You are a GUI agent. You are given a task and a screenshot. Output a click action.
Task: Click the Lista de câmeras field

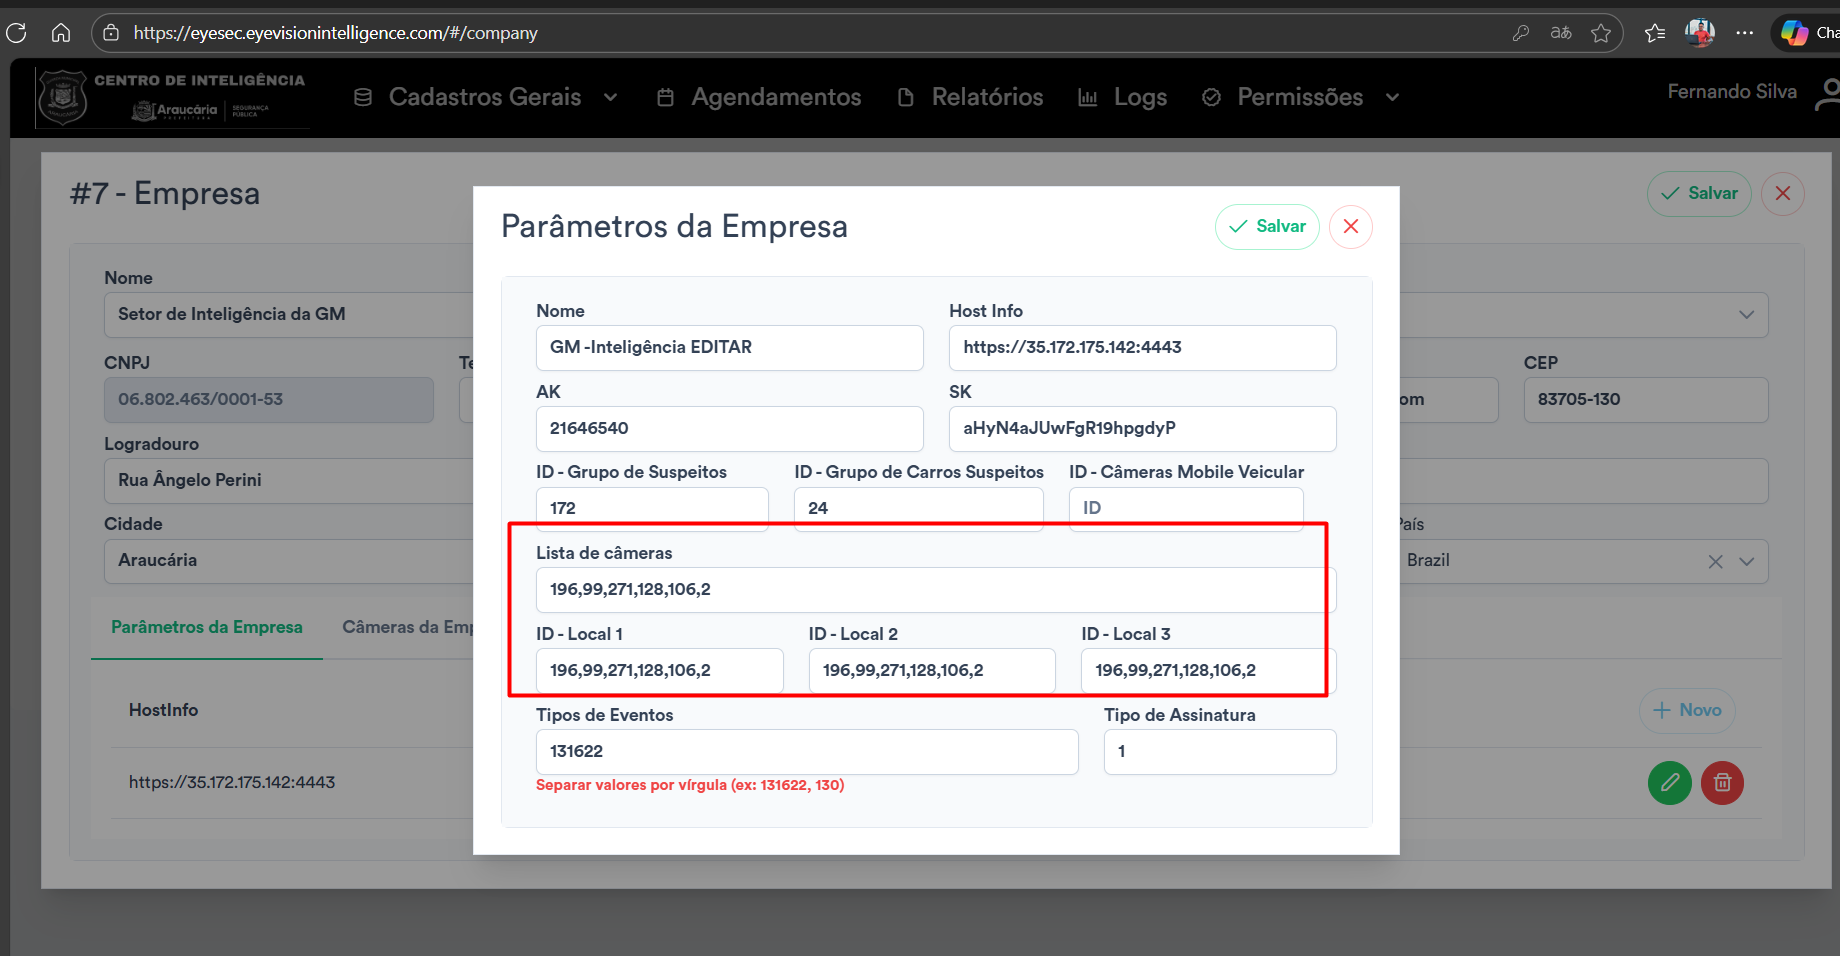935,590
